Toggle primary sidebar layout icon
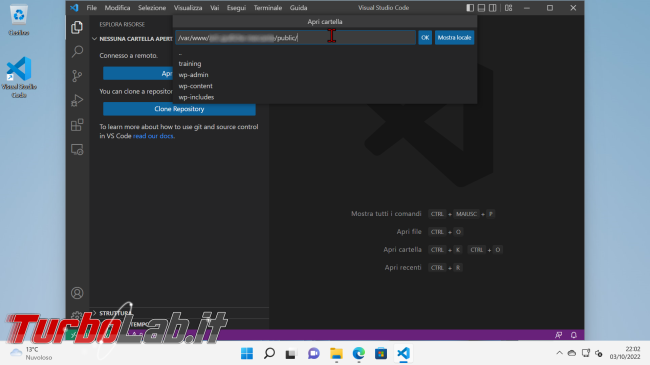 click(470, 8)
